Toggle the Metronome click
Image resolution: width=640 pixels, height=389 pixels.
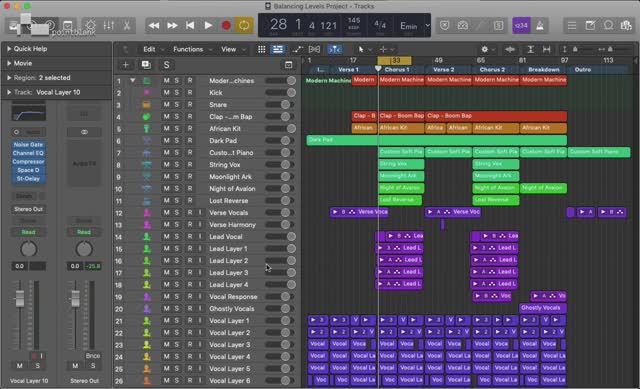coord(540,25)
